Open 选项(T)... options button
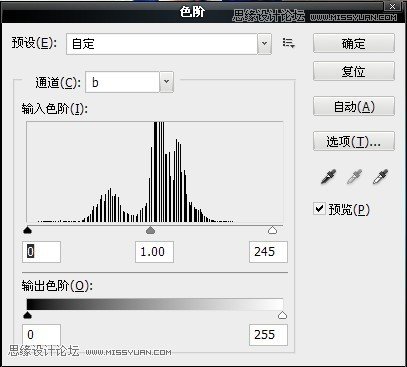The image size is (407, 367). (354, 141)
